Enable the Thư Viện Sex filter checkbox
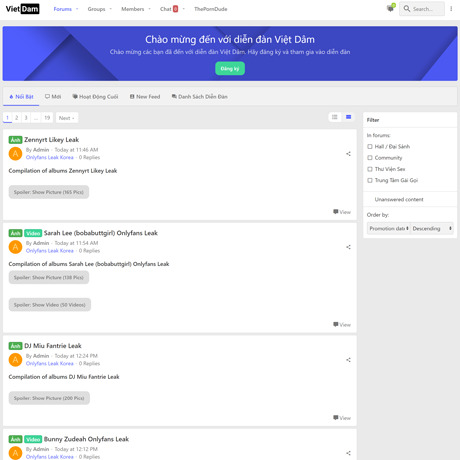 [370, 169]
